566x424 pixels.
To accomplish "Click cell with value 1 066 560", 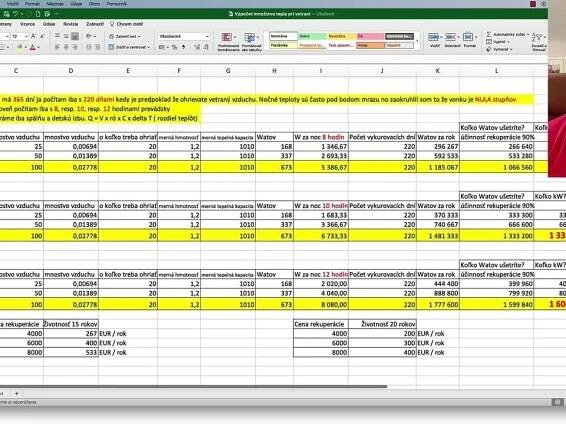I will point(496,167).
